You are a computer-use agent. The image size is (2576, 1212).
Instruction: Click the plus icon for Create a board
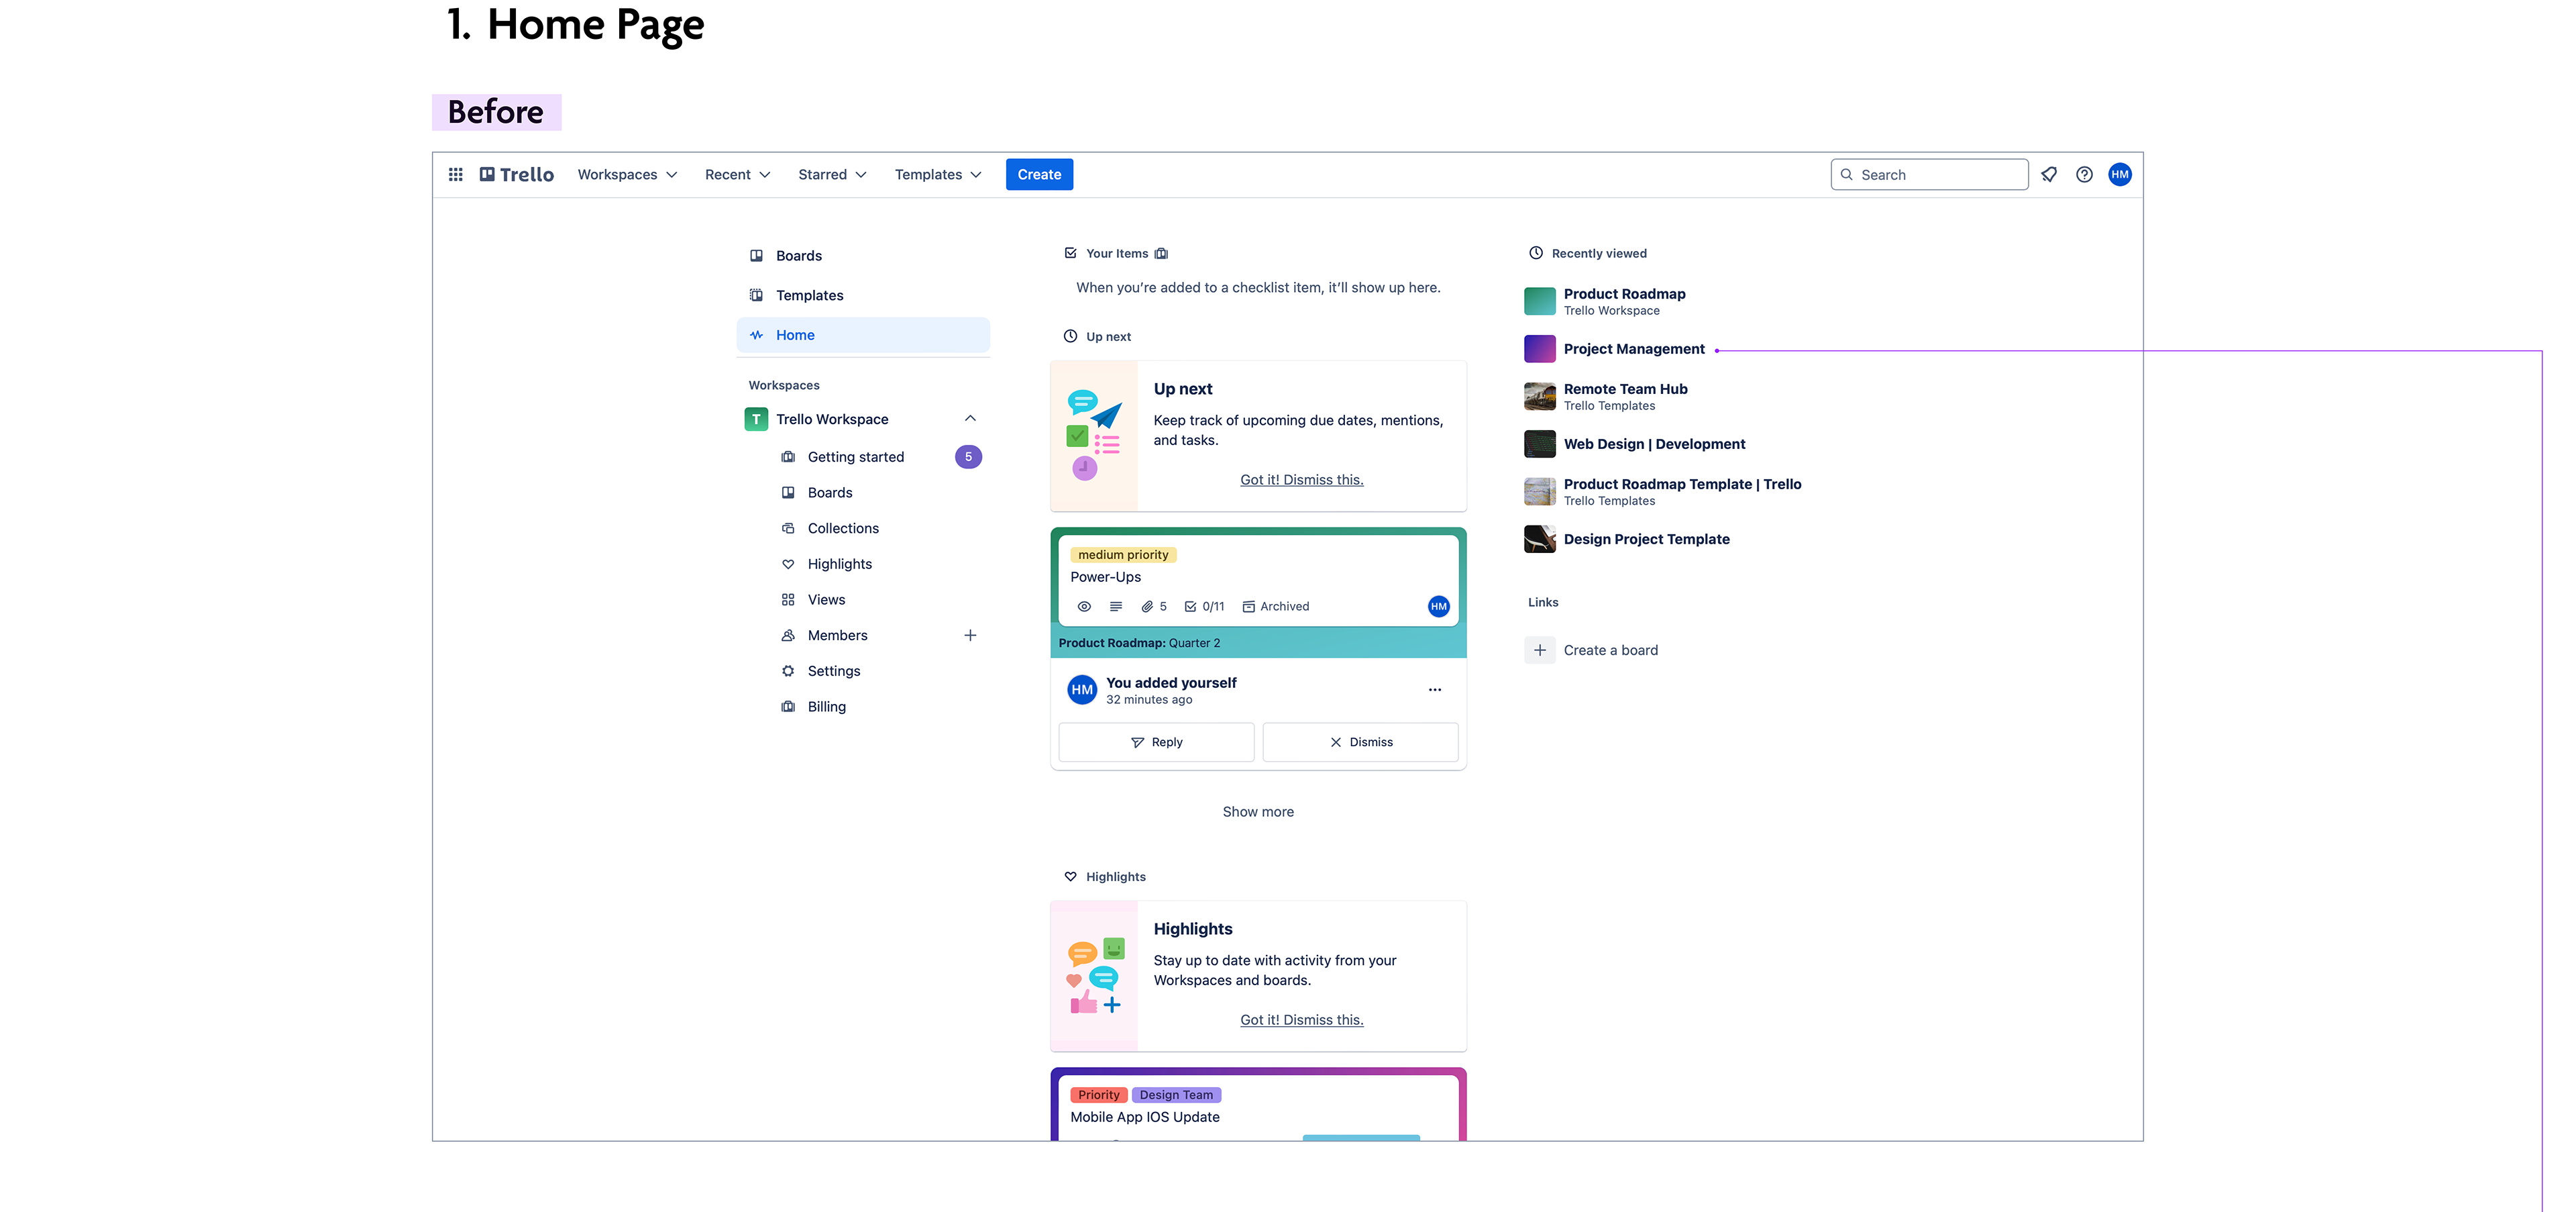1540,650
